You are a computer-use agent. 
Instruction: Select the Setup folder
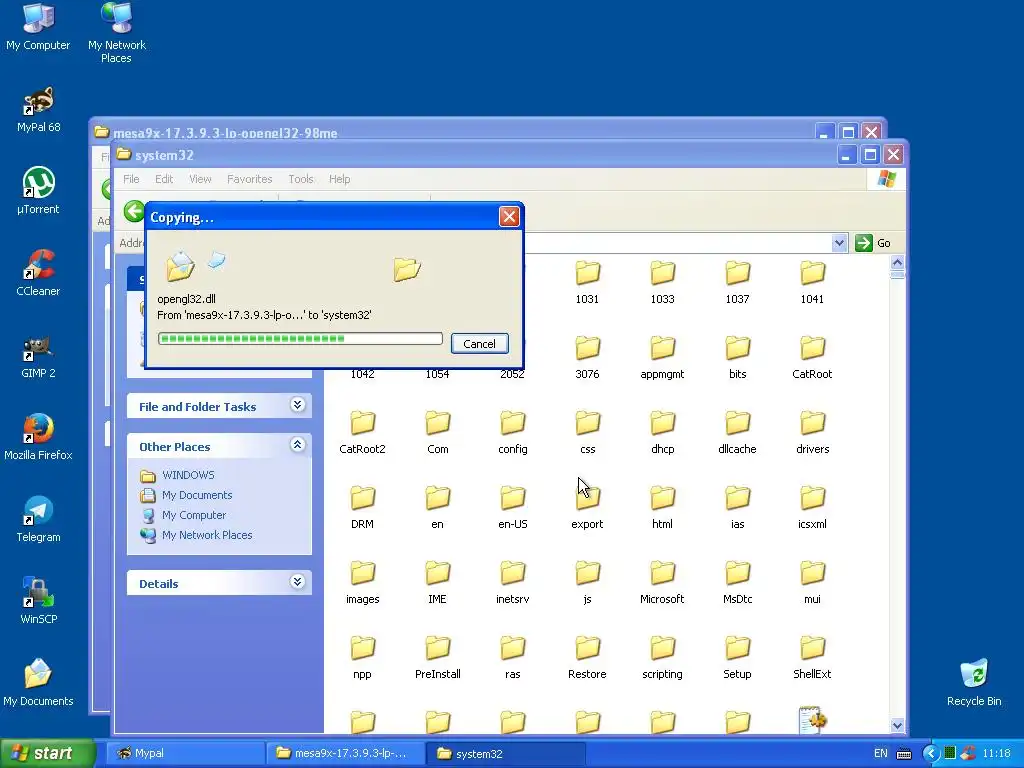click(737, 657)
